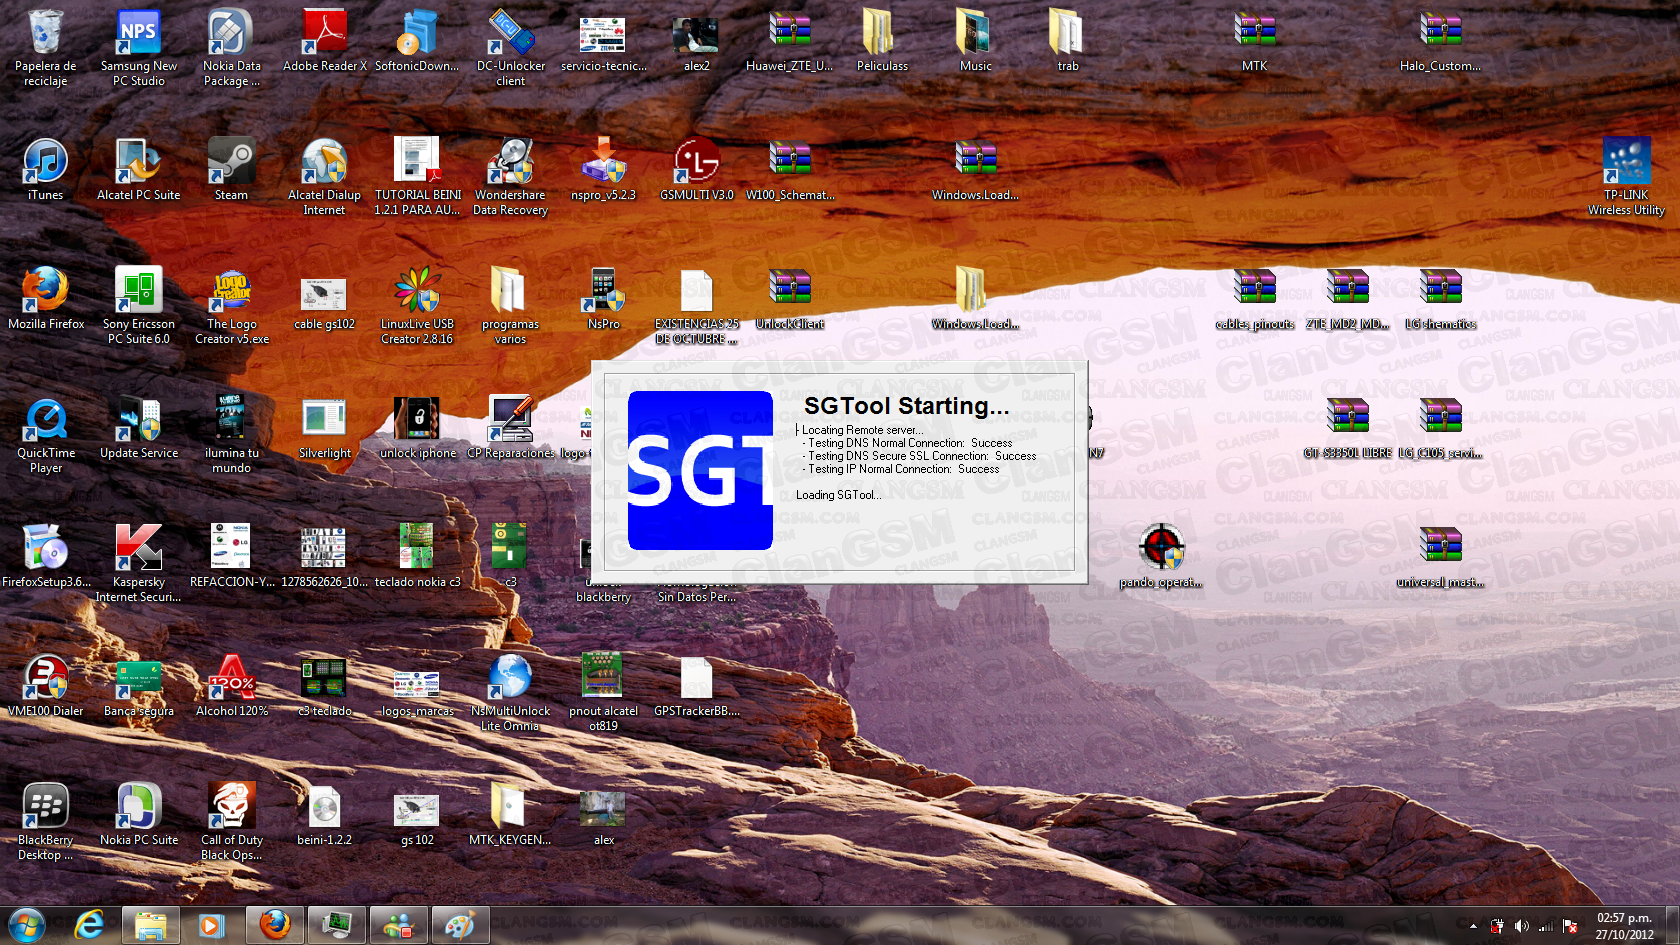Open the volume control in the tray

click(1521, 926)
